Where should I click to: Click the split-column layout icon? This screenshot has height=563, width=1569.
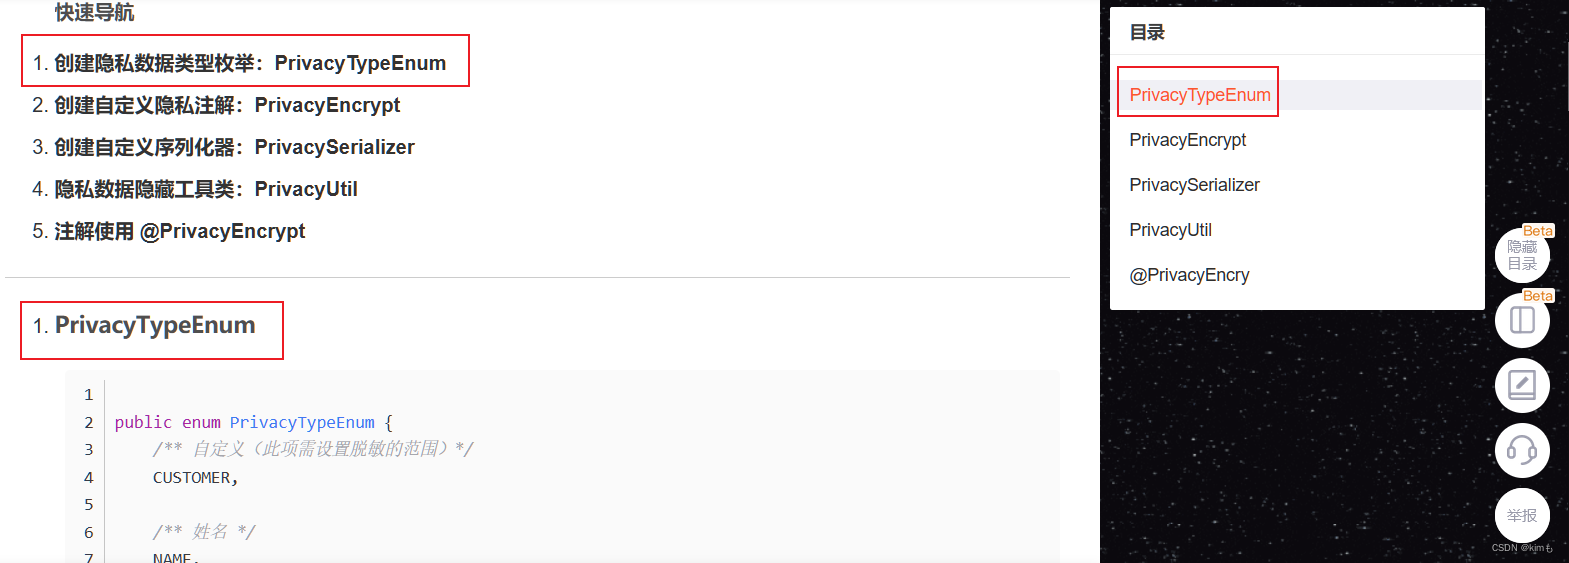coord(1522,320)
